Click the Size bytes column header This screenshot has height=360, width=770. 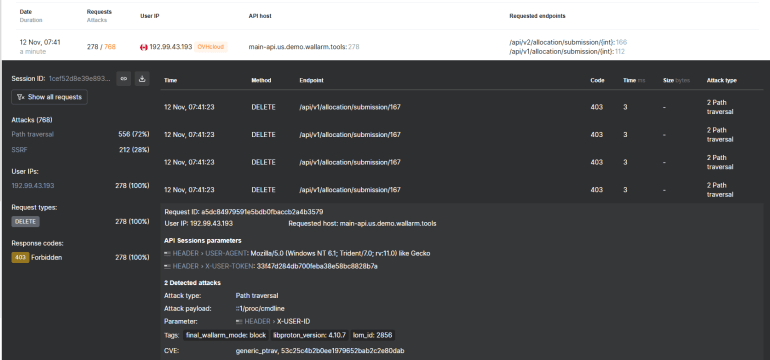(x=676, y=80)
